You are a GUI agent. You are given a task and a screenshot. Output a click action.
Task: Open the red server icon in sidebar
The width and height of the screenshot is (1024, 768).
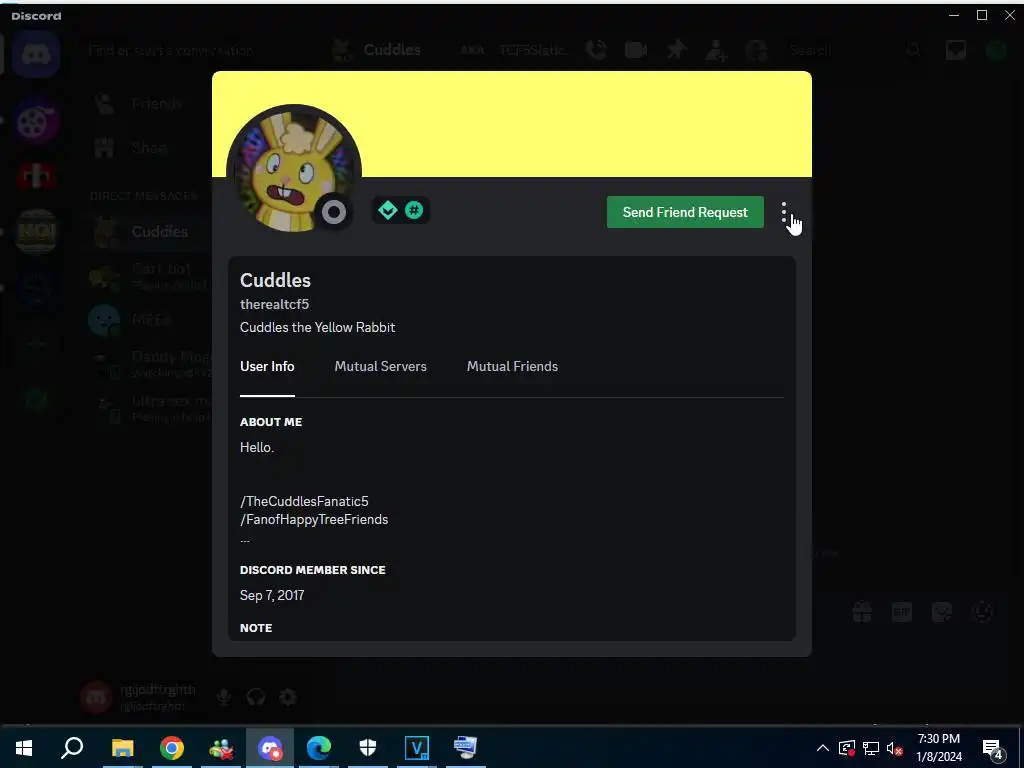(x=36, y=176)
